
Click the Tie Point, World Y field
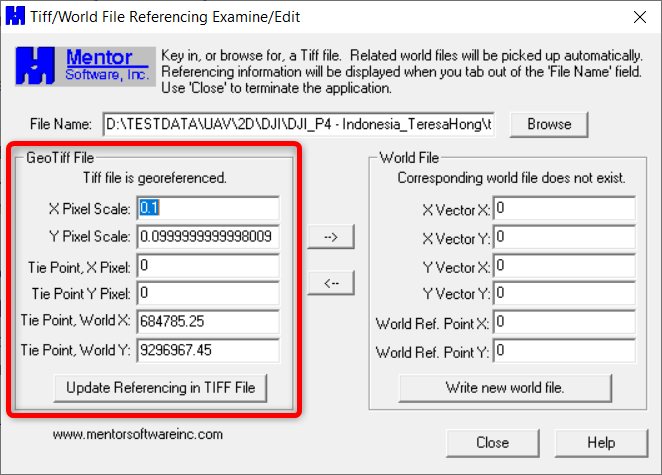coord(208,351)
